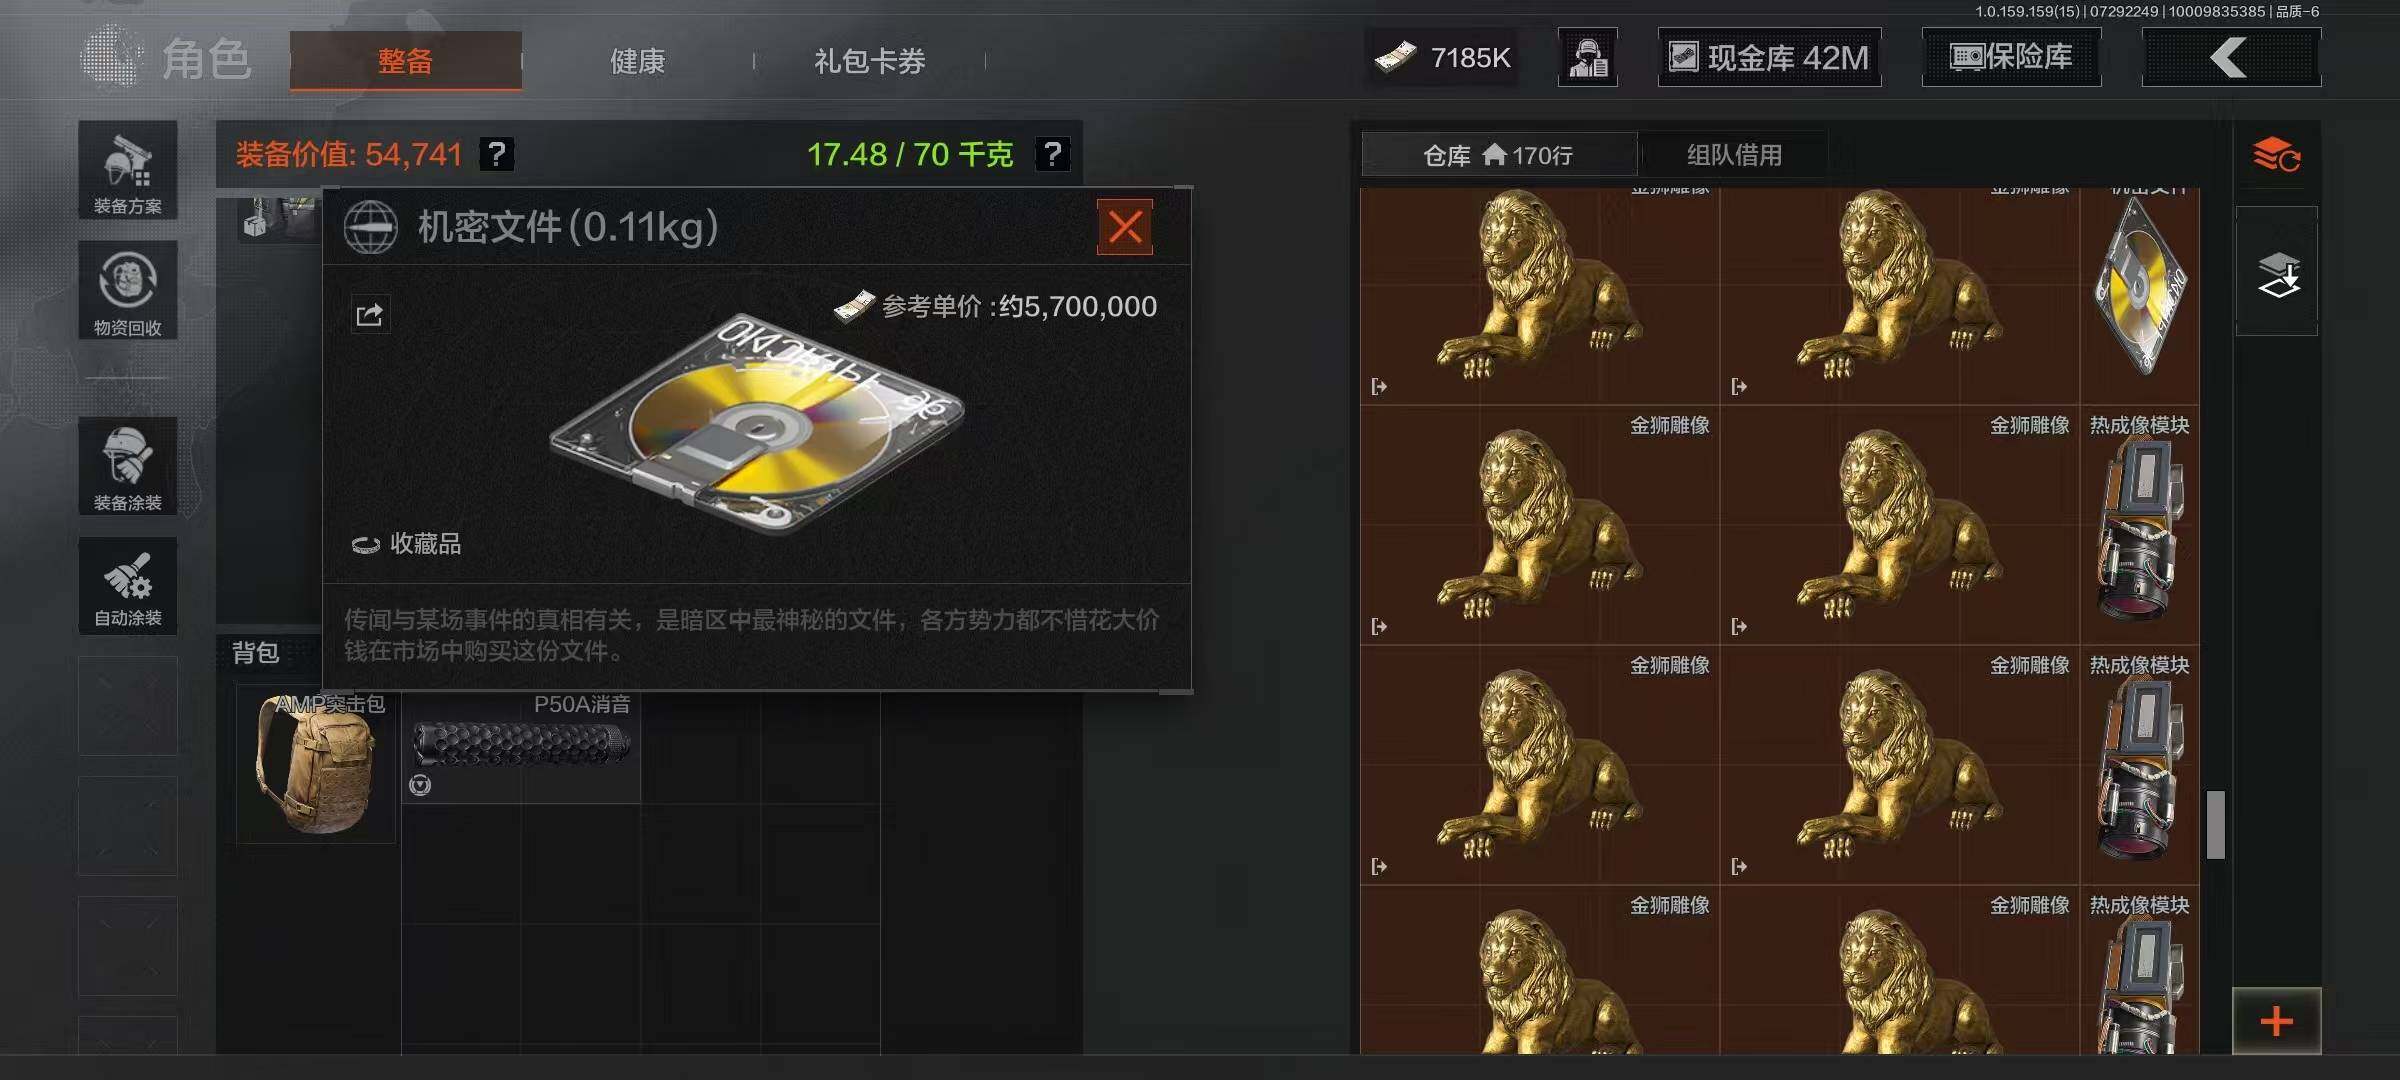The height and width of the screenshot is (1080, 2400).
Task: Open the 装备方案 loadout icon
Action: [x=128, y=170]
